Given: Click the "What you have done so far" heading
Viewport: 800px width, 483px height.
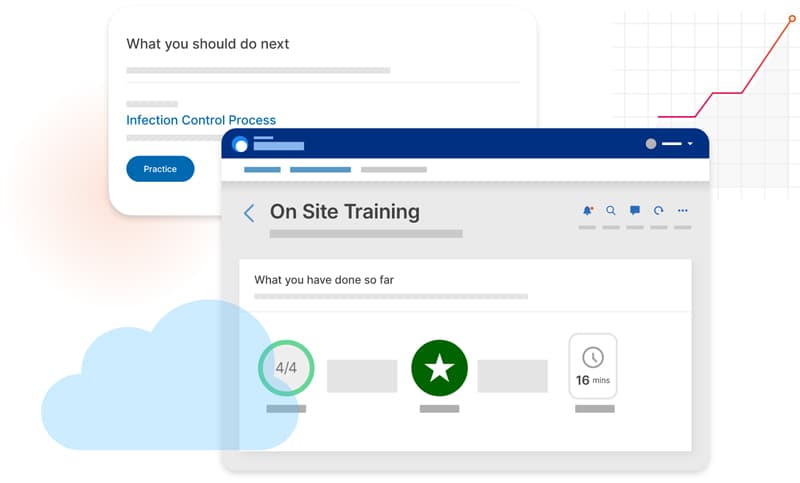Looking at the screenshot, I should 324,280.
